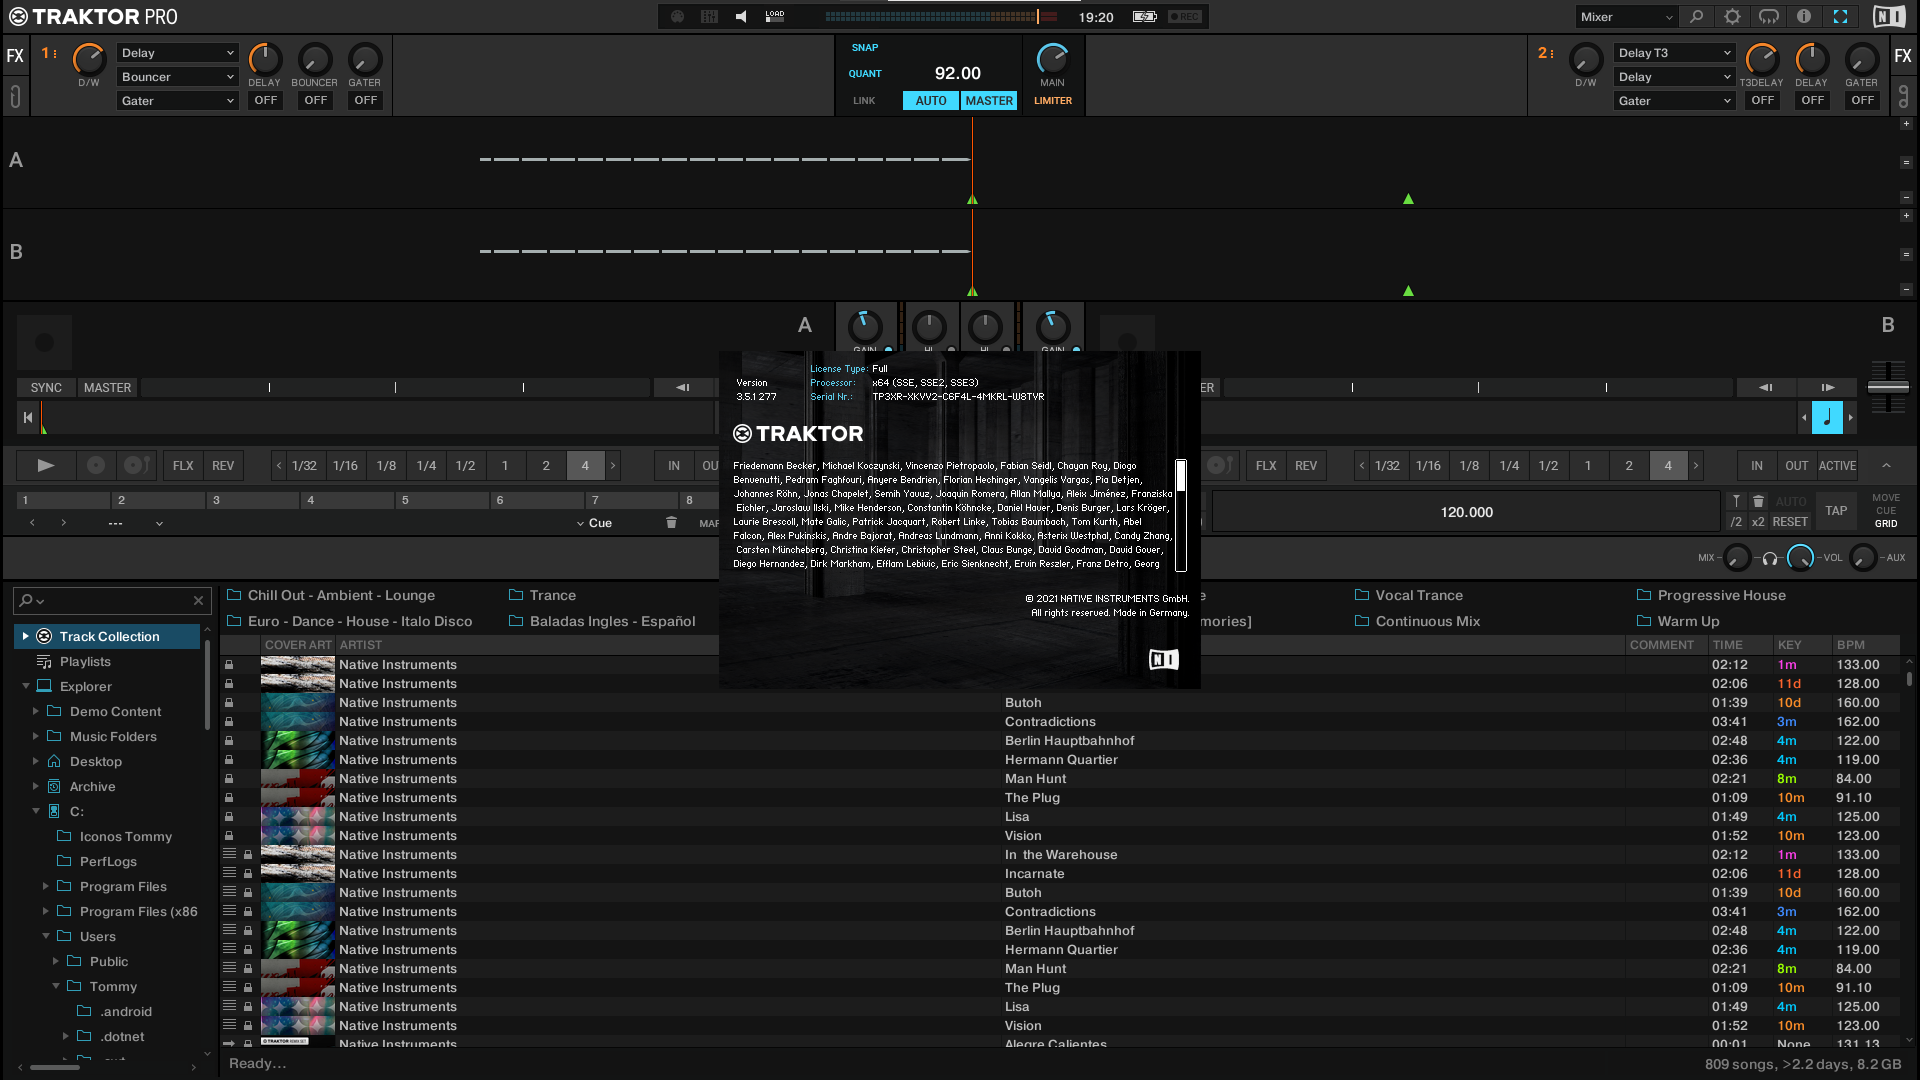This screenshot has width=1920, height=1080.
Task: Click the Deck B tempo bend forward button
Action: click(1827, 387)
